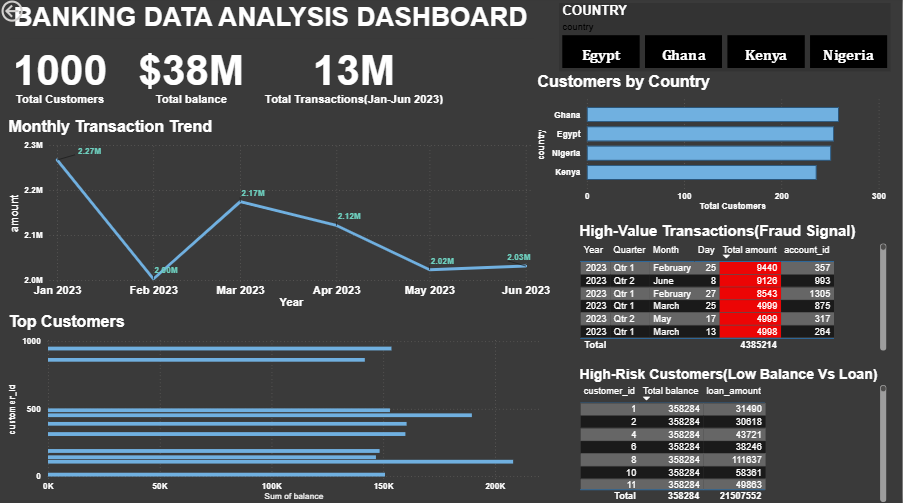Screen dimensions: 903x503
Task: Pick Nigeria in the country slicer
Action: click(x=848, y=52)
